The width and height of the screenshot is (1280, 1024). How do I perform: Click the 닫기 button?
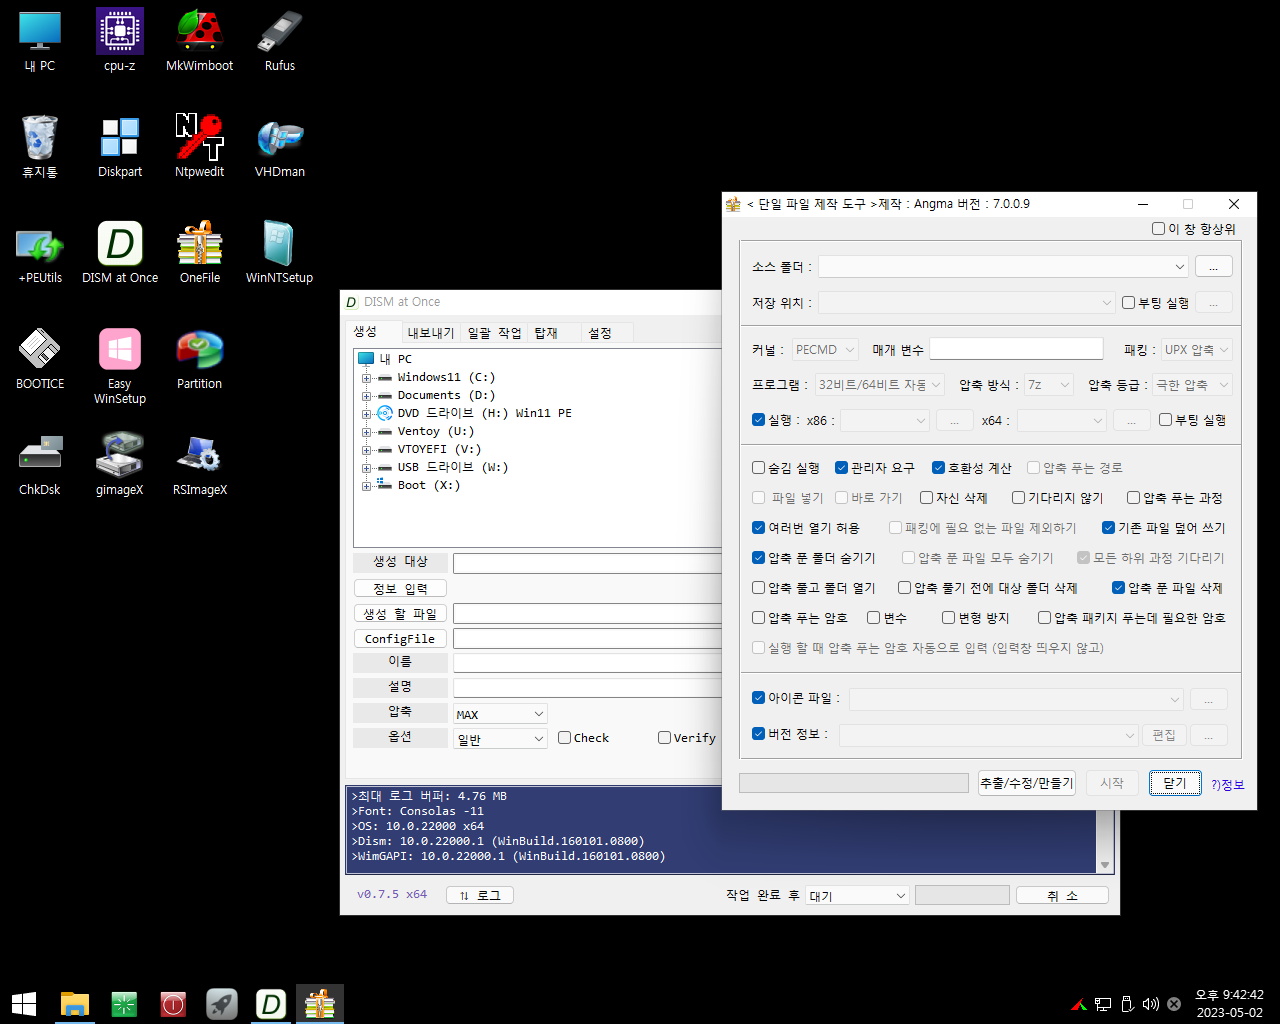[x=1174, y=783]
